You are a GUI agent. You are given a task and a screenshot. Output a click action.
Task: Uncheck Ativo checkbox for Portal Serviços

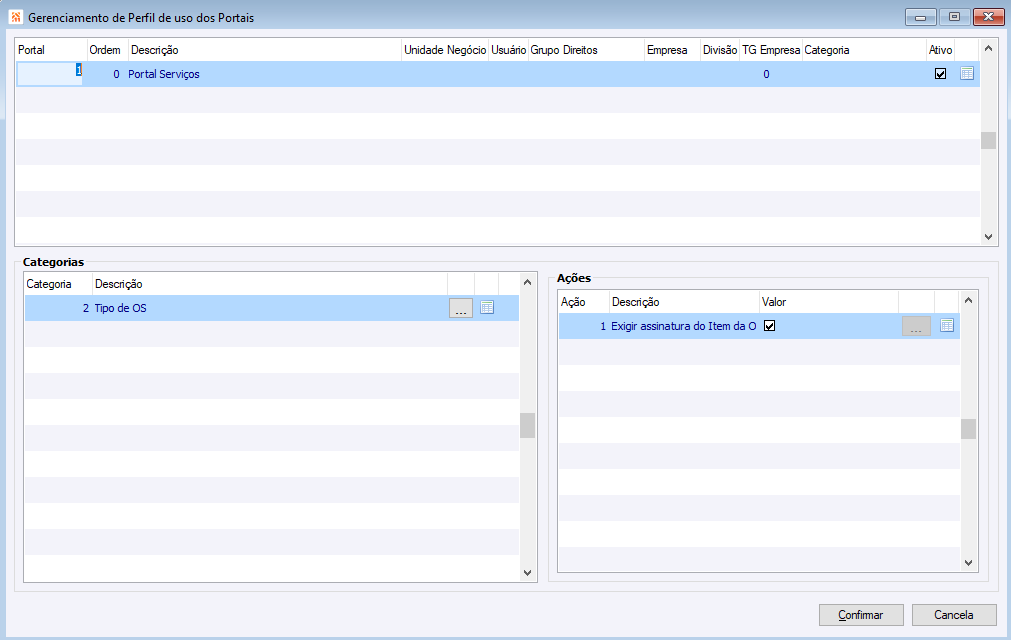[x=940, y=73]
